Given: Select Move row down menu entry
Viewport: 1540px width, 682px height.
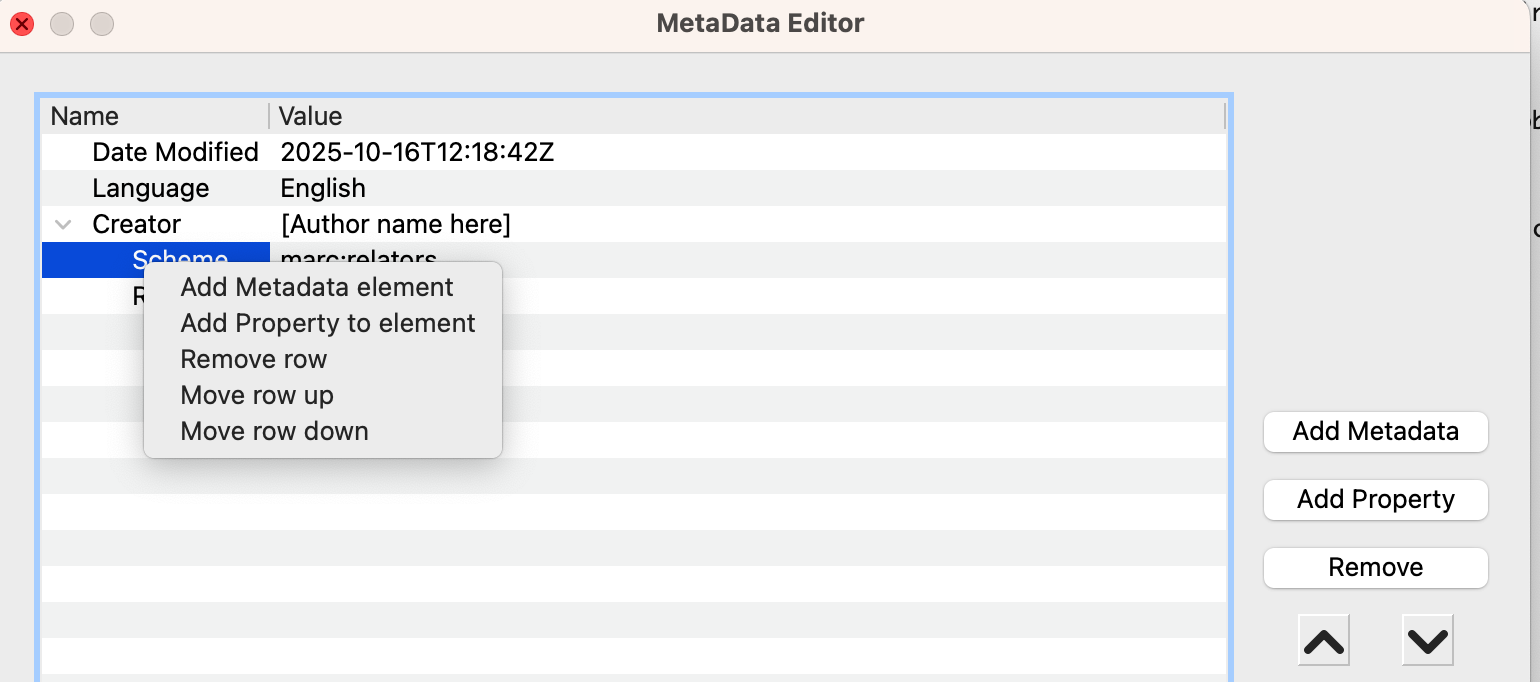Looking at the screenshot, I should [x=274, y=432].
